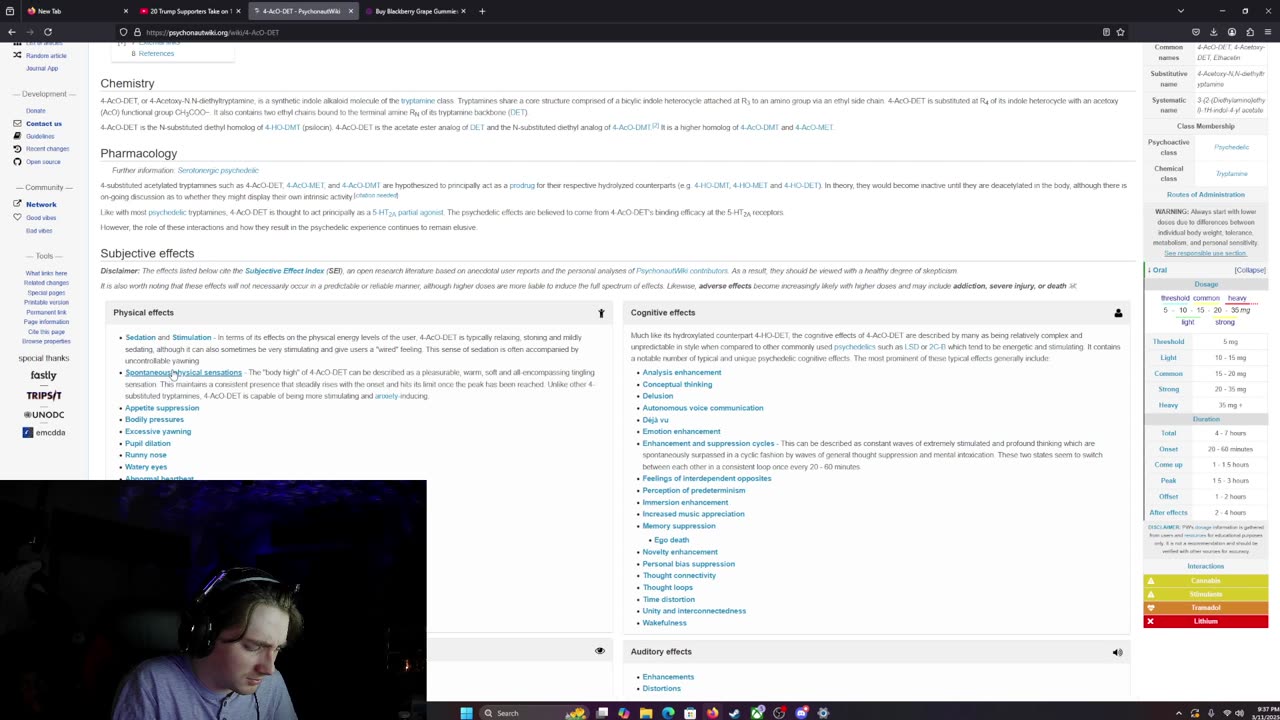Click the tracking protection shield icon
Image resolution: width=1280 pixels, height=720 pixels.
click(x=123, y=32)
